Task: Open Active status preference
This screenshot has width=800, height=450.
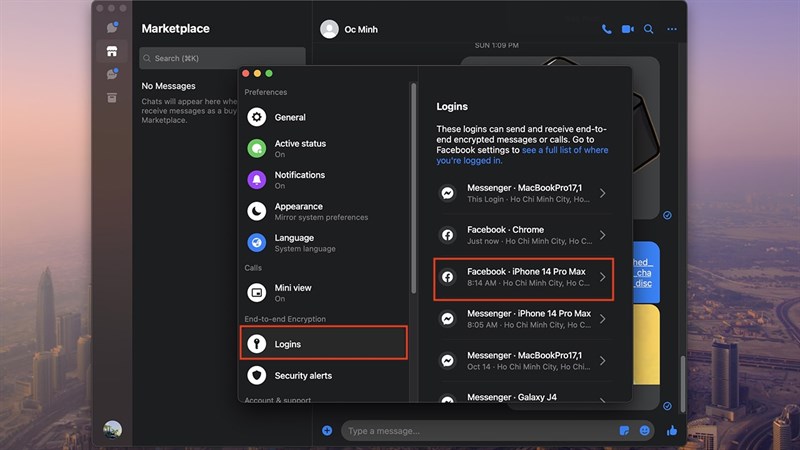Action: click(x=300, y=148)
